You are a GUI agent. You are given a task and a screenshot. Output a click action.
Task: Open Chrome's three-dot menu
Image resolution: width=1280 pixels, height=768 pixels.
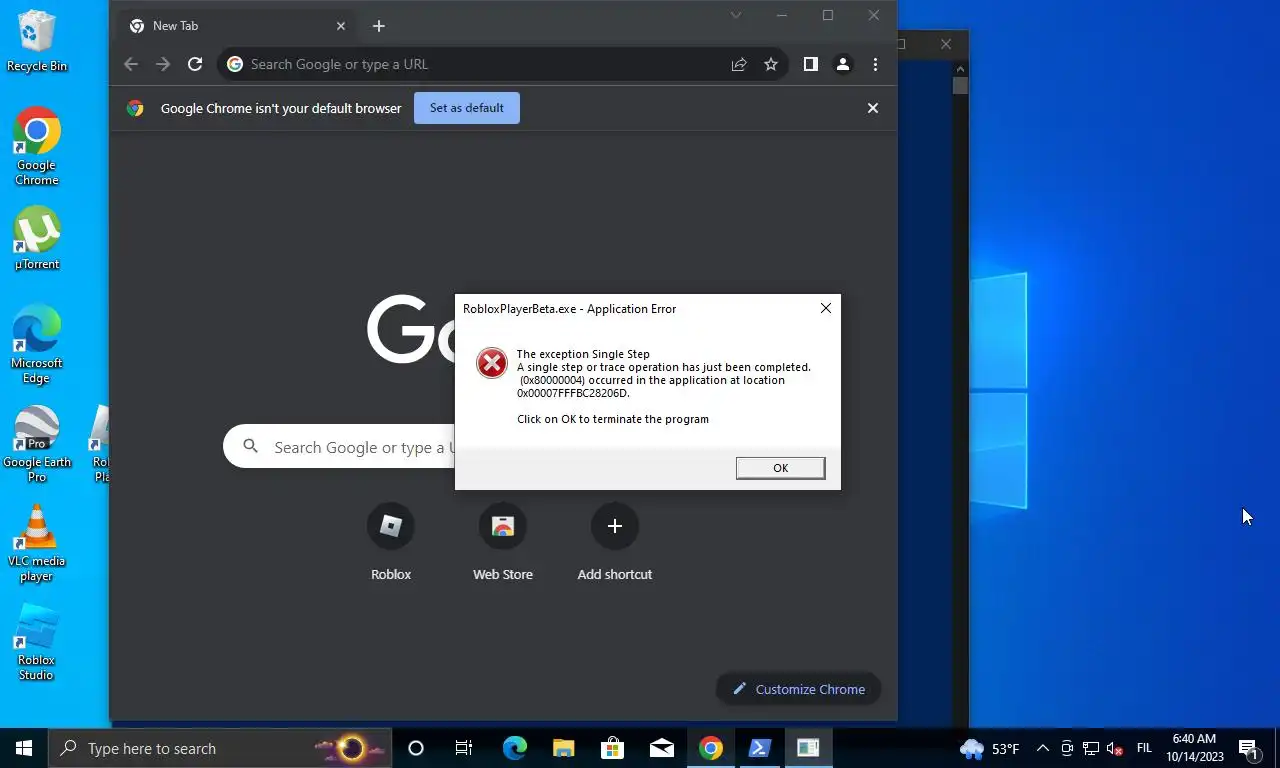pos(875,64)
